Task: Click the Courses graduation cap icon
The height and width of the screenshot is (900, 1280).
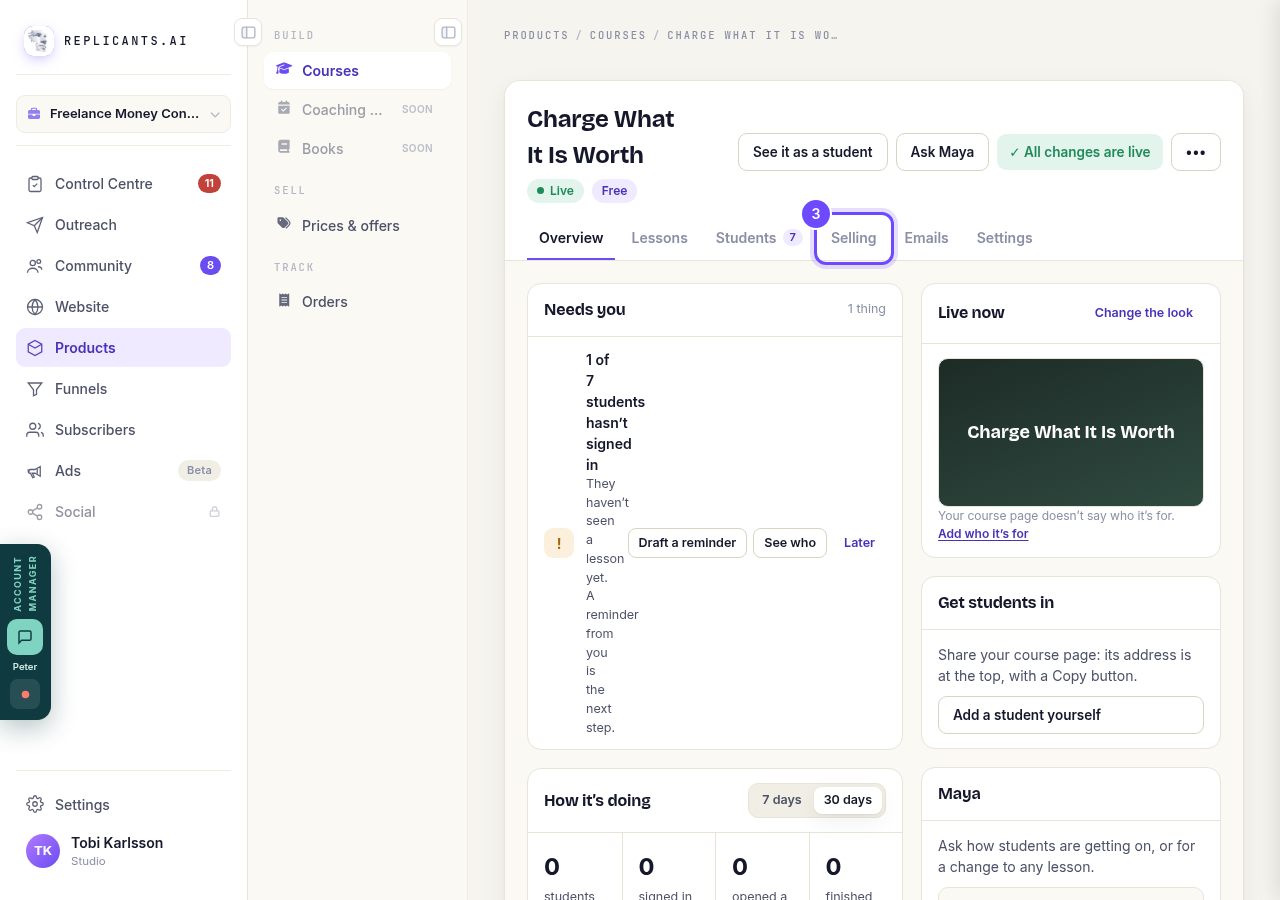Action: point(284,70)
